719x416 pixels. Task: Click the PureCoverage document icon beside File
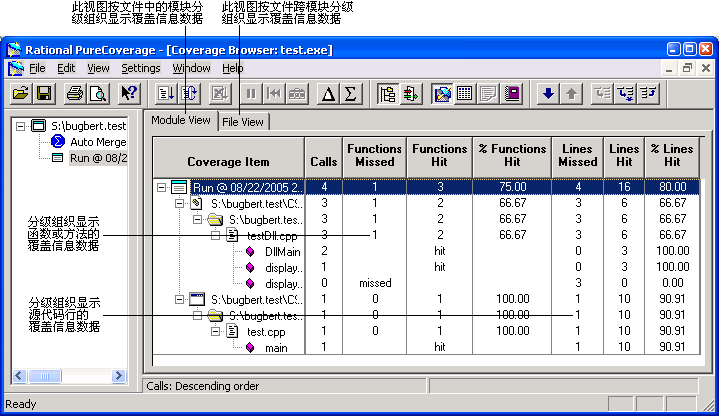[x=16, y=68]
